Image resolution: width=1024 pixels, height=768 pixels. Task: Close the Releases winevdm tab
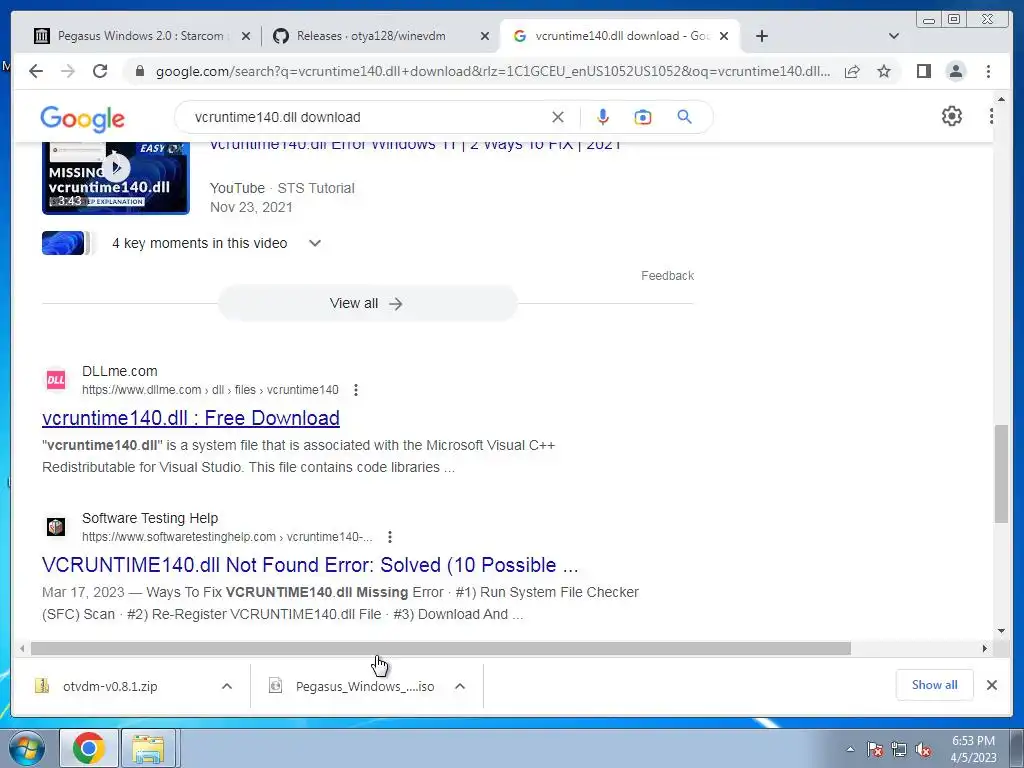pos(485,37)
